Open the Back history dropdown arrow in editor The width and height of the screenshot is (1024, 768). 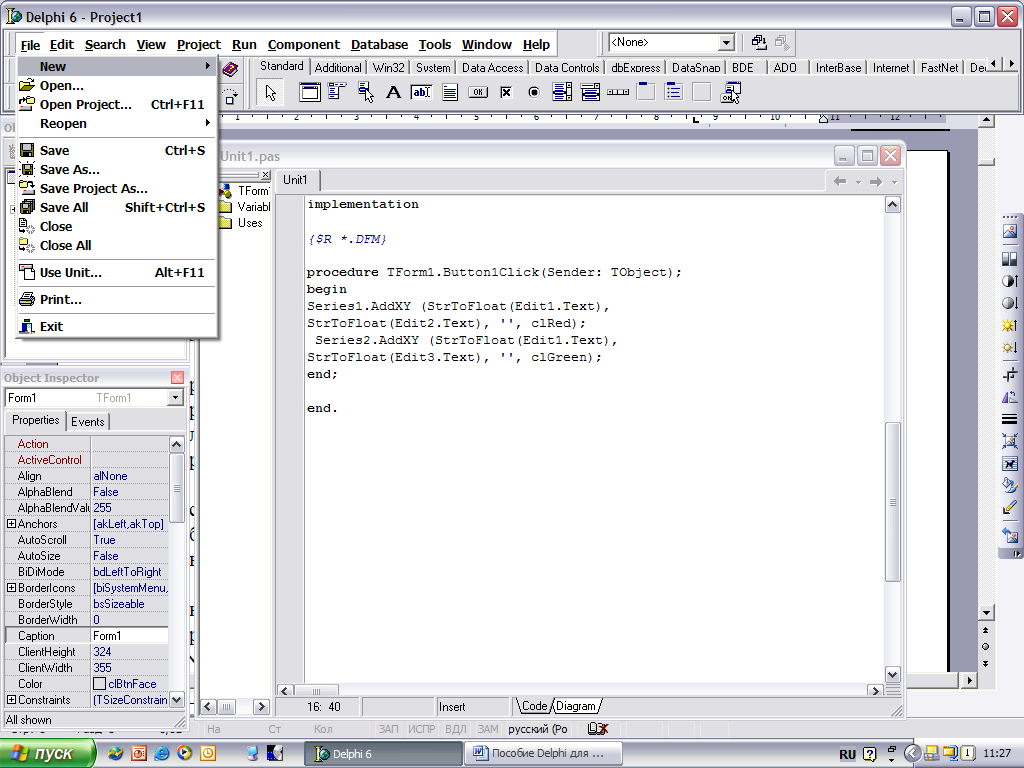[x=858, y=182]
